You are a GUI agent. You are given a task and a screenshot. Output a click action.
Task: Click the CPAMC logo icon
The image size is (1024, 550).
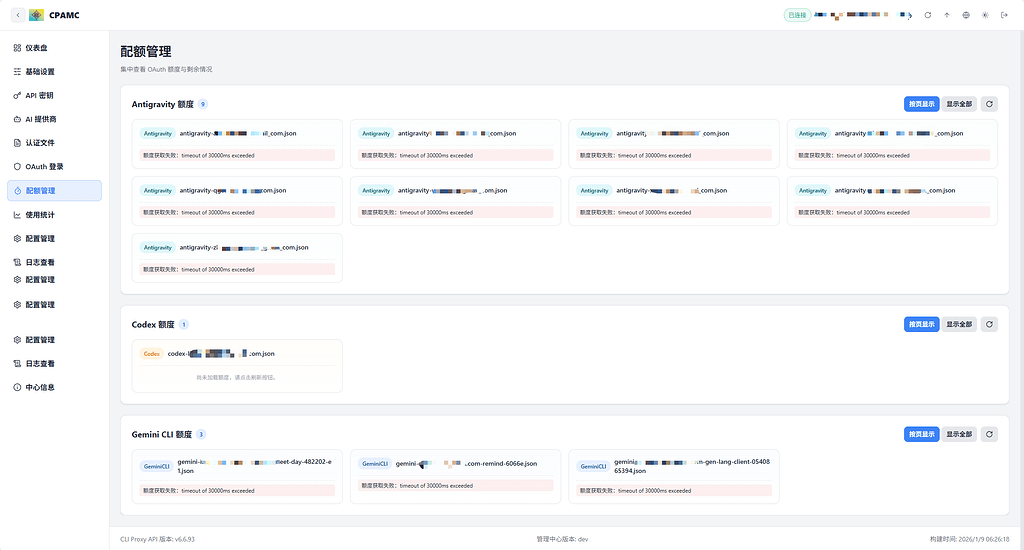tap(37, 15)
